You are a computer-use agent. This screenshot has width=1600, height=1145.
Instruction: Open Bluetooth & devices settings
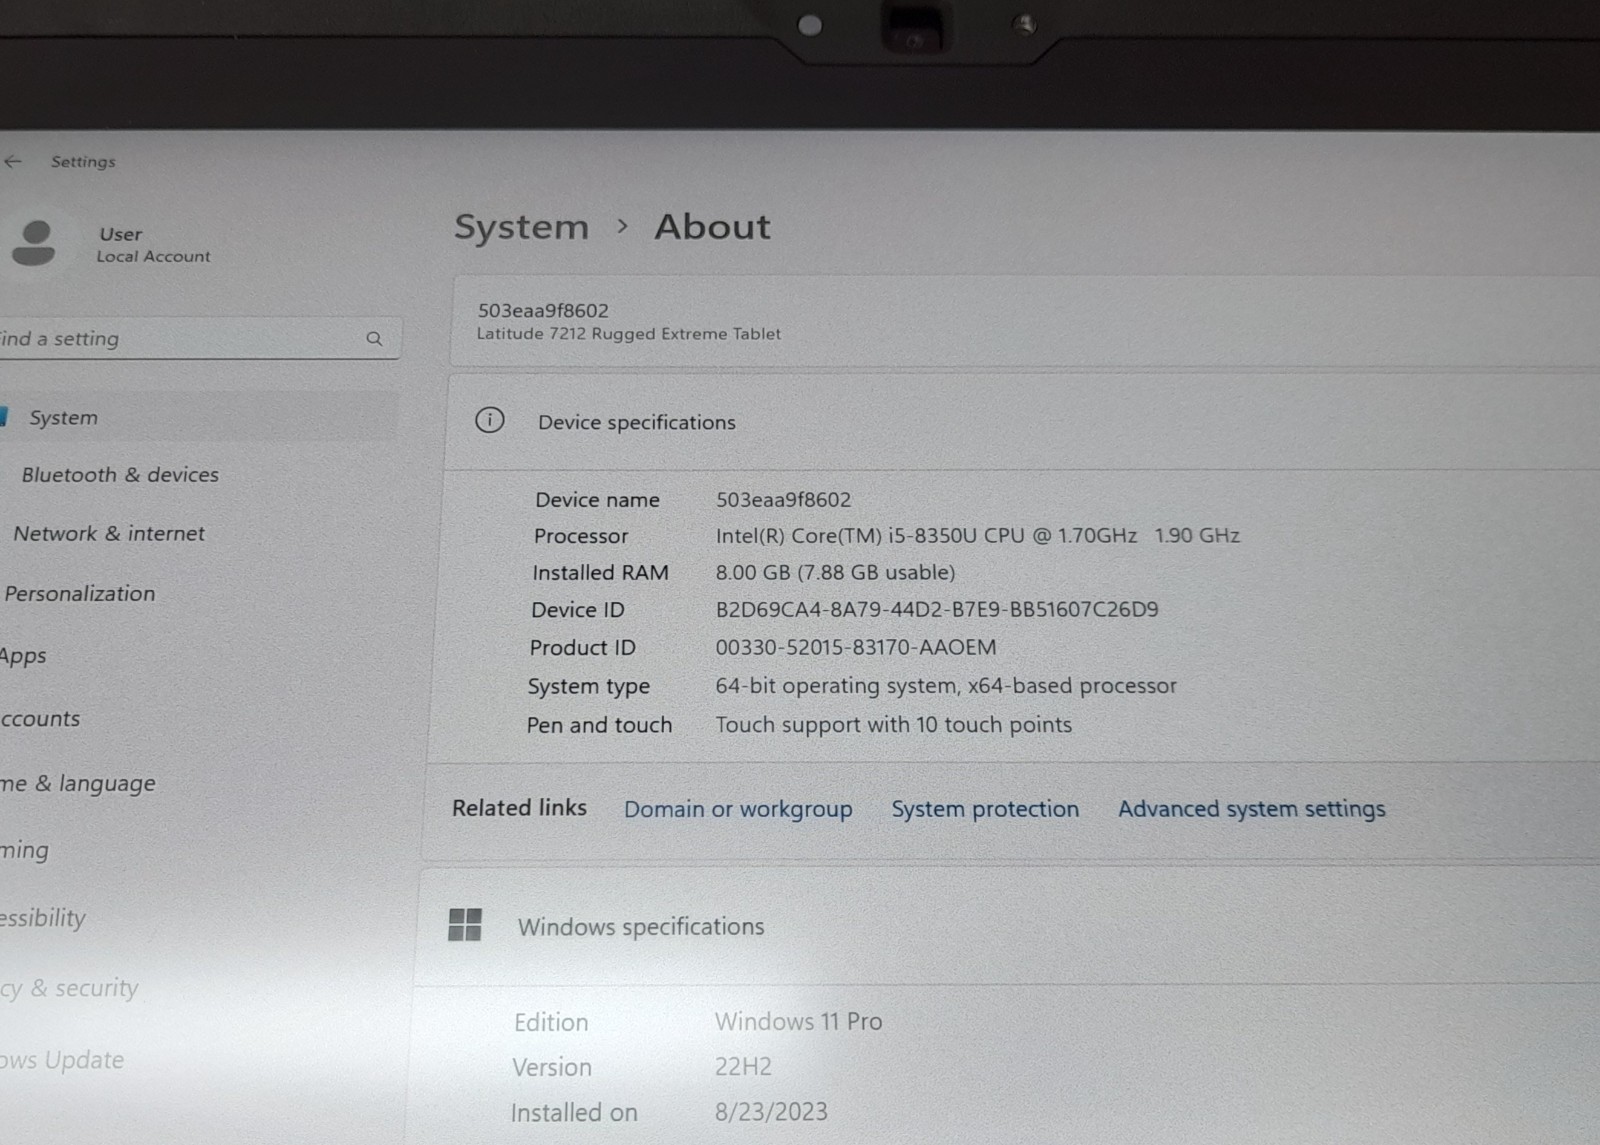click(120, 475)
